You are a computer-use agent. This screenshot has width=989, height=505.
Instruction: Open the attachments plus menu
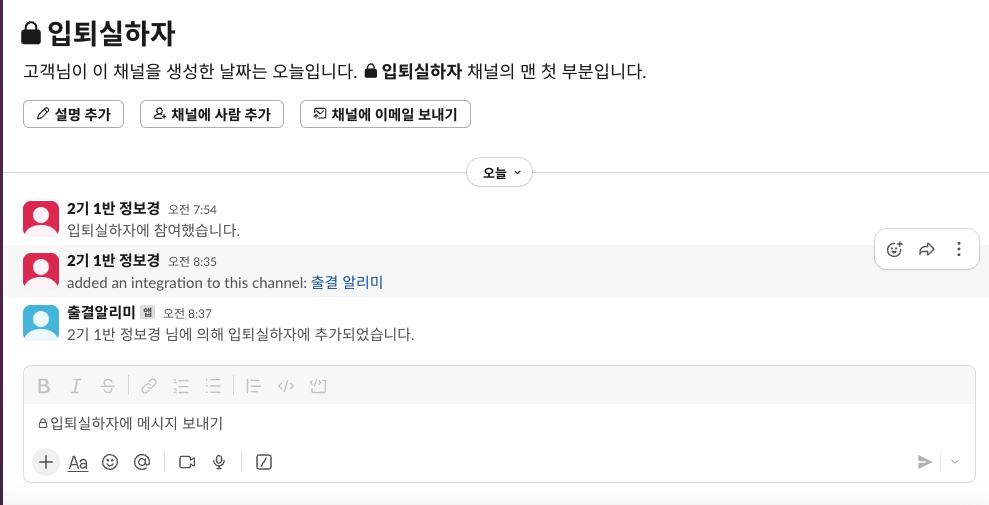coord(45,462)
